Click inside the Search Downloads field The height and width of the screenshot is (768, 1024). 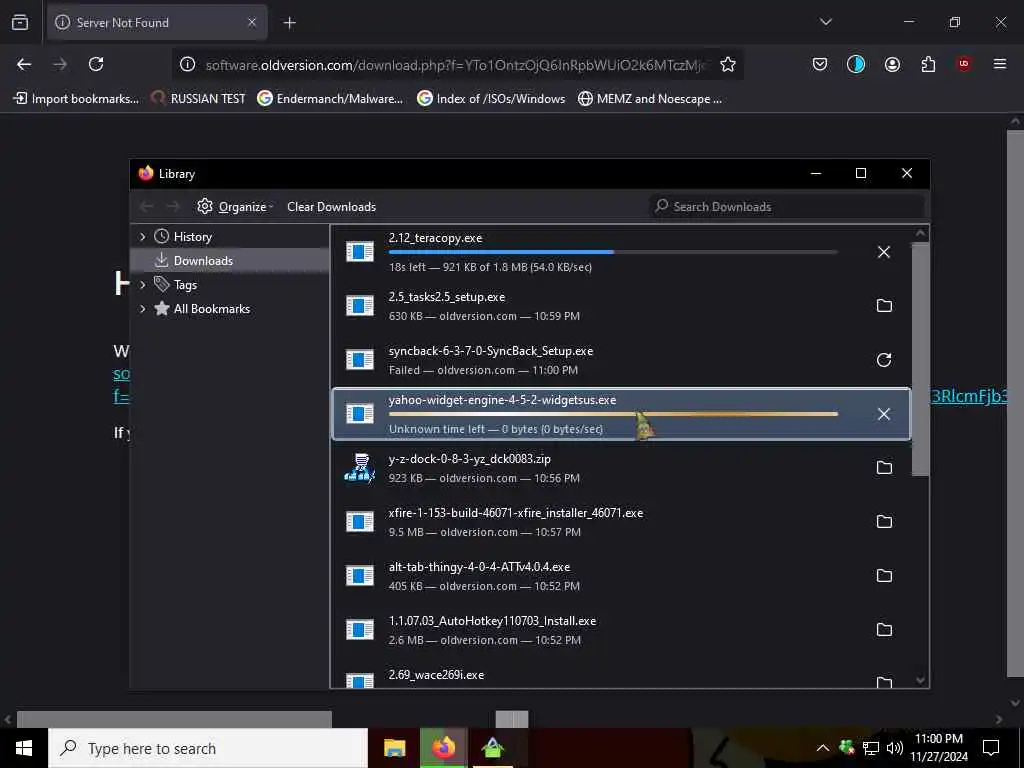point(787,206)
